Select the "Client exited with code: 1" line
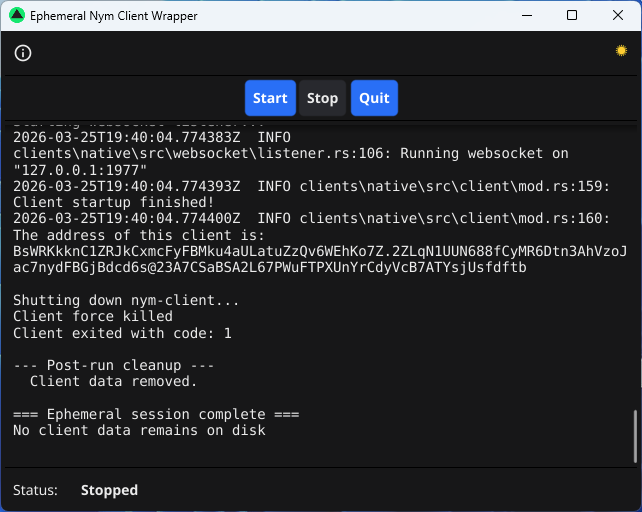The height and width of the screenshot is (512, 642). (122, 333)
